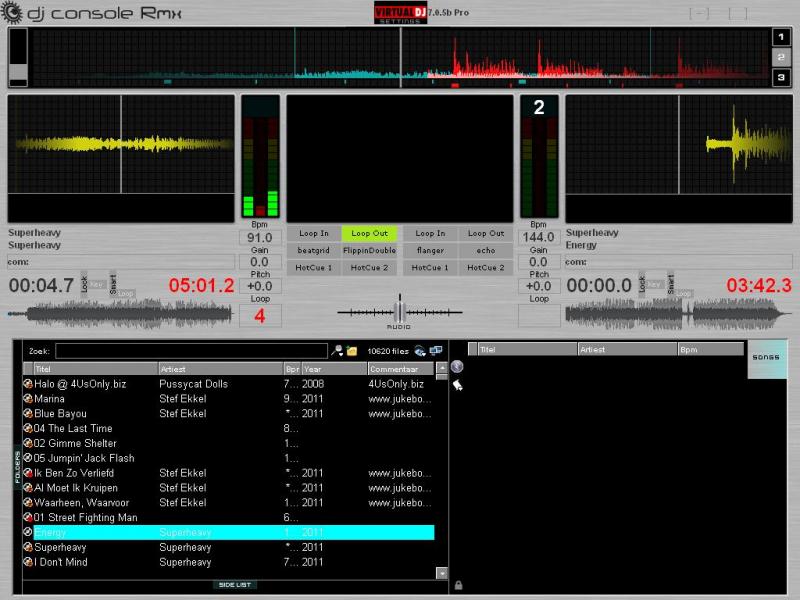This screenshot has width=800, height=600.
Task: Open search options magnifier icon
Action: (x=337, y=351)
